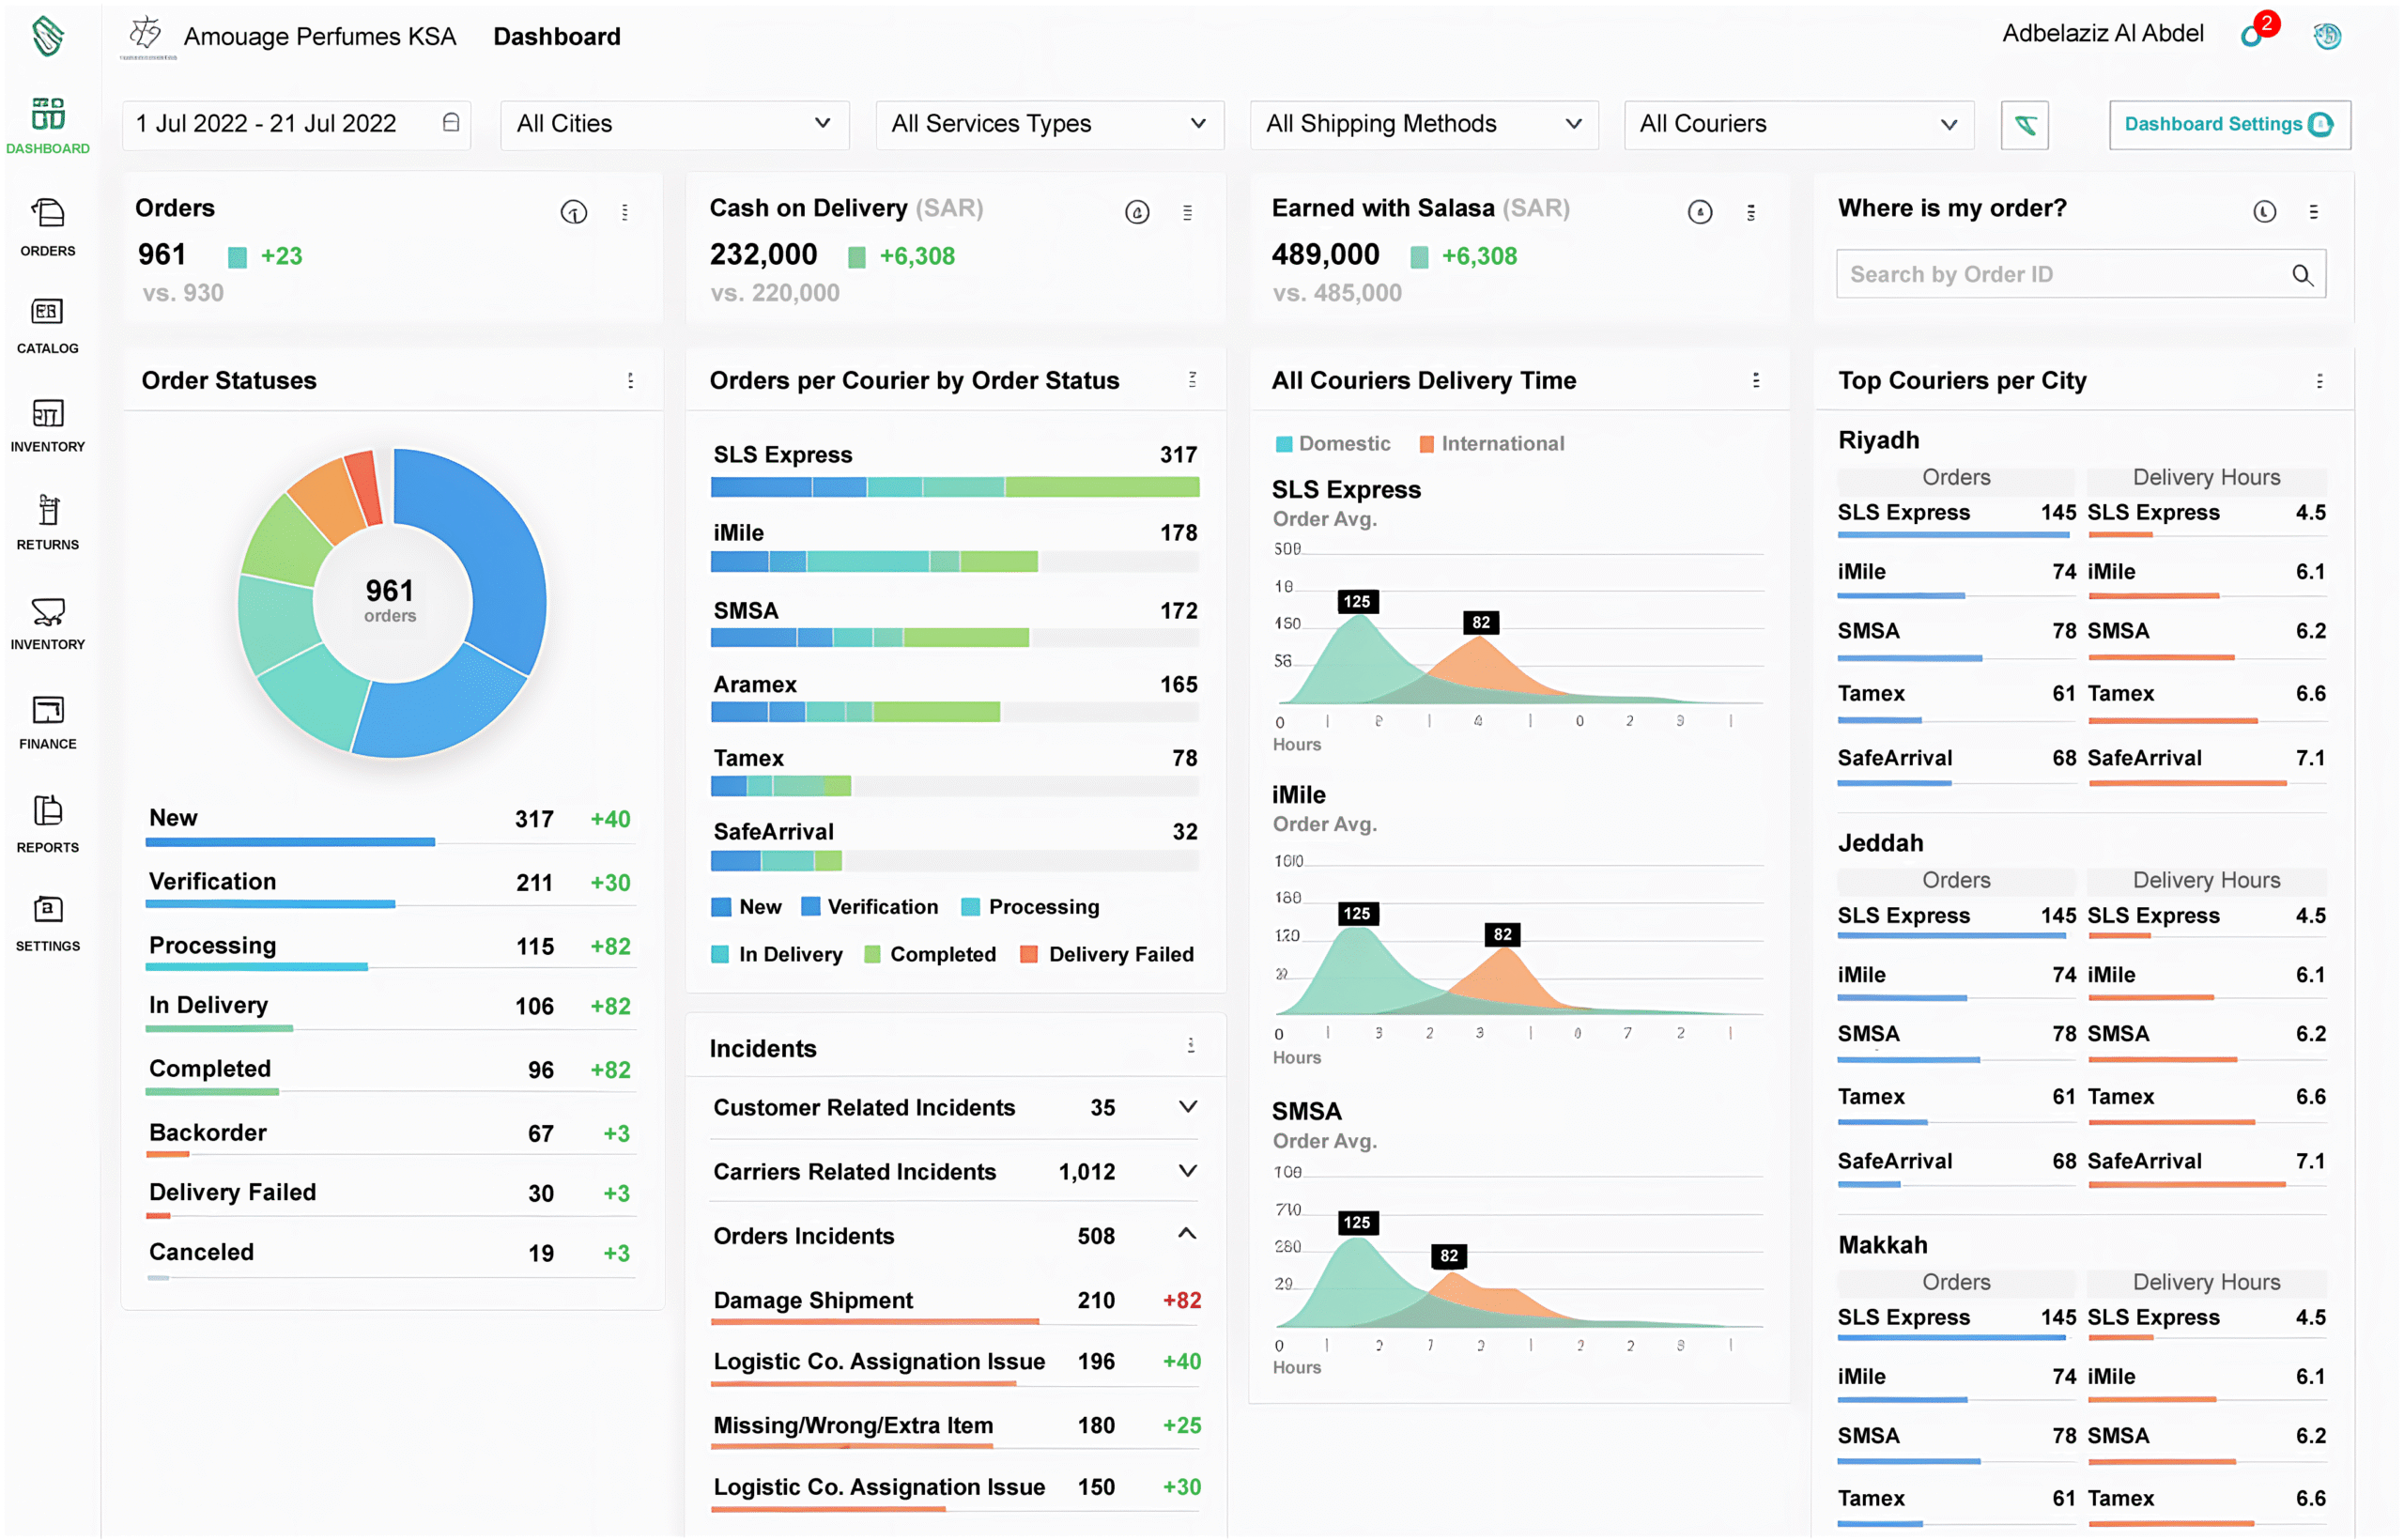This screenshot has width=2404, height=1540.
Task: Open the Finance sidebar section
Action: coord(47,722)
